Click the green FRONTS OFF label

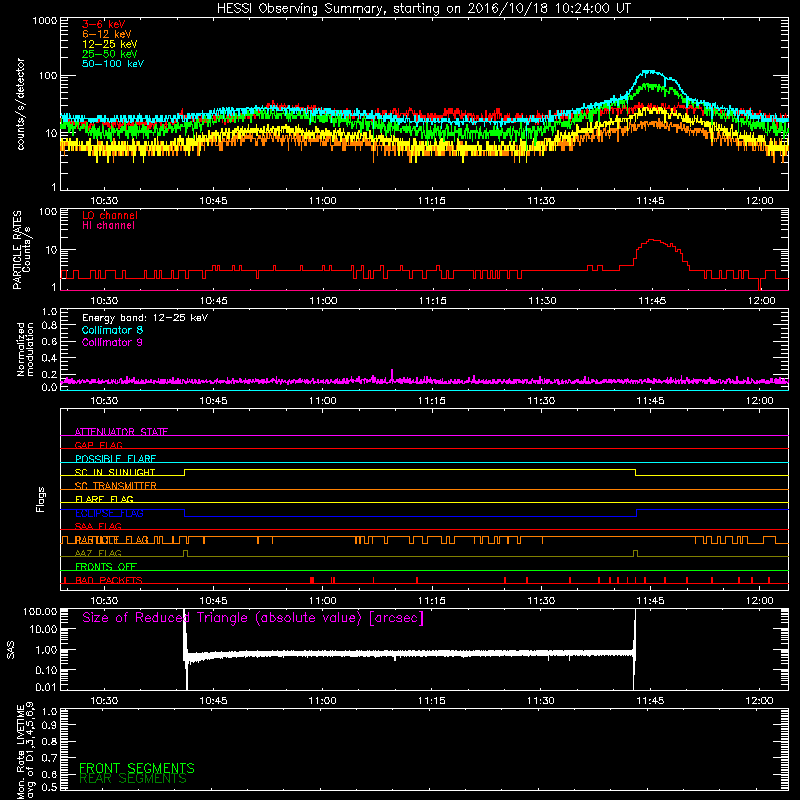106,567
